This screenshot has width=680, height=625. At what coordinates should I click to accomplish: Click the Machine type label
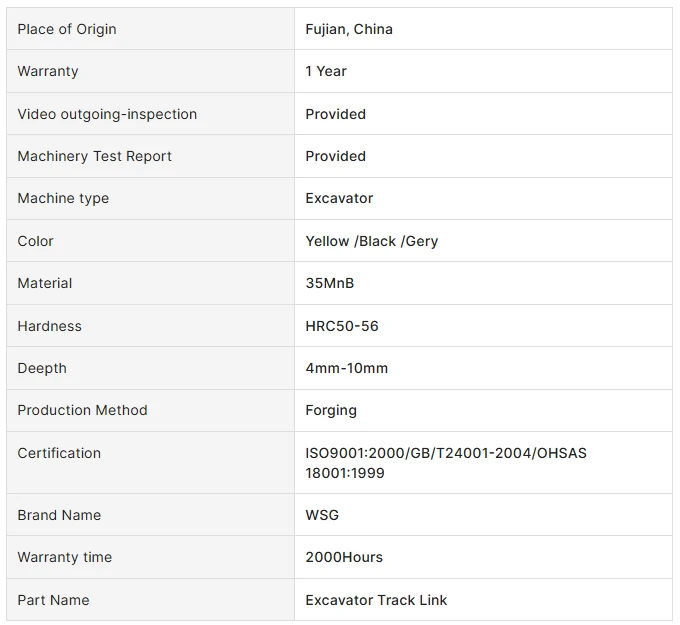63,198
